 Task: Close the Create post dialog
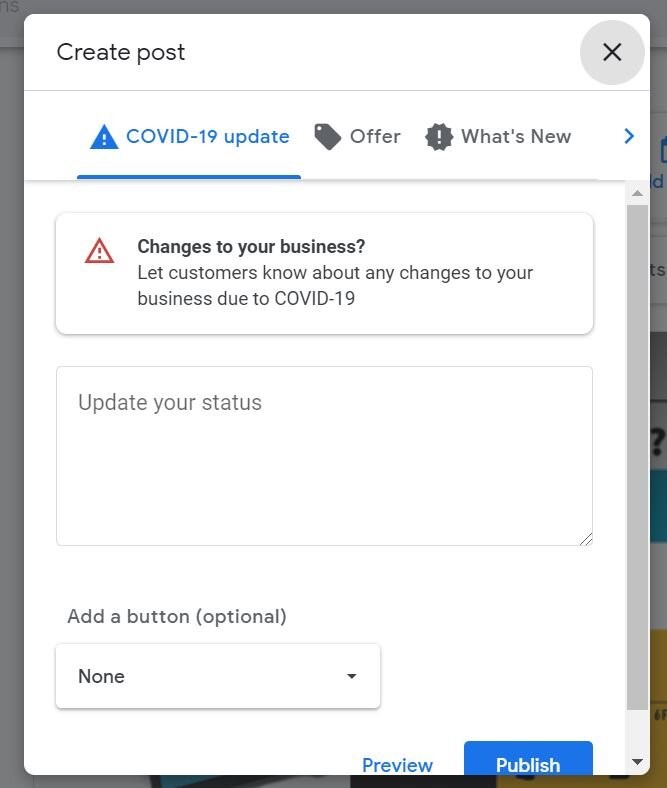pyautogui.click(x=612, y=52)
